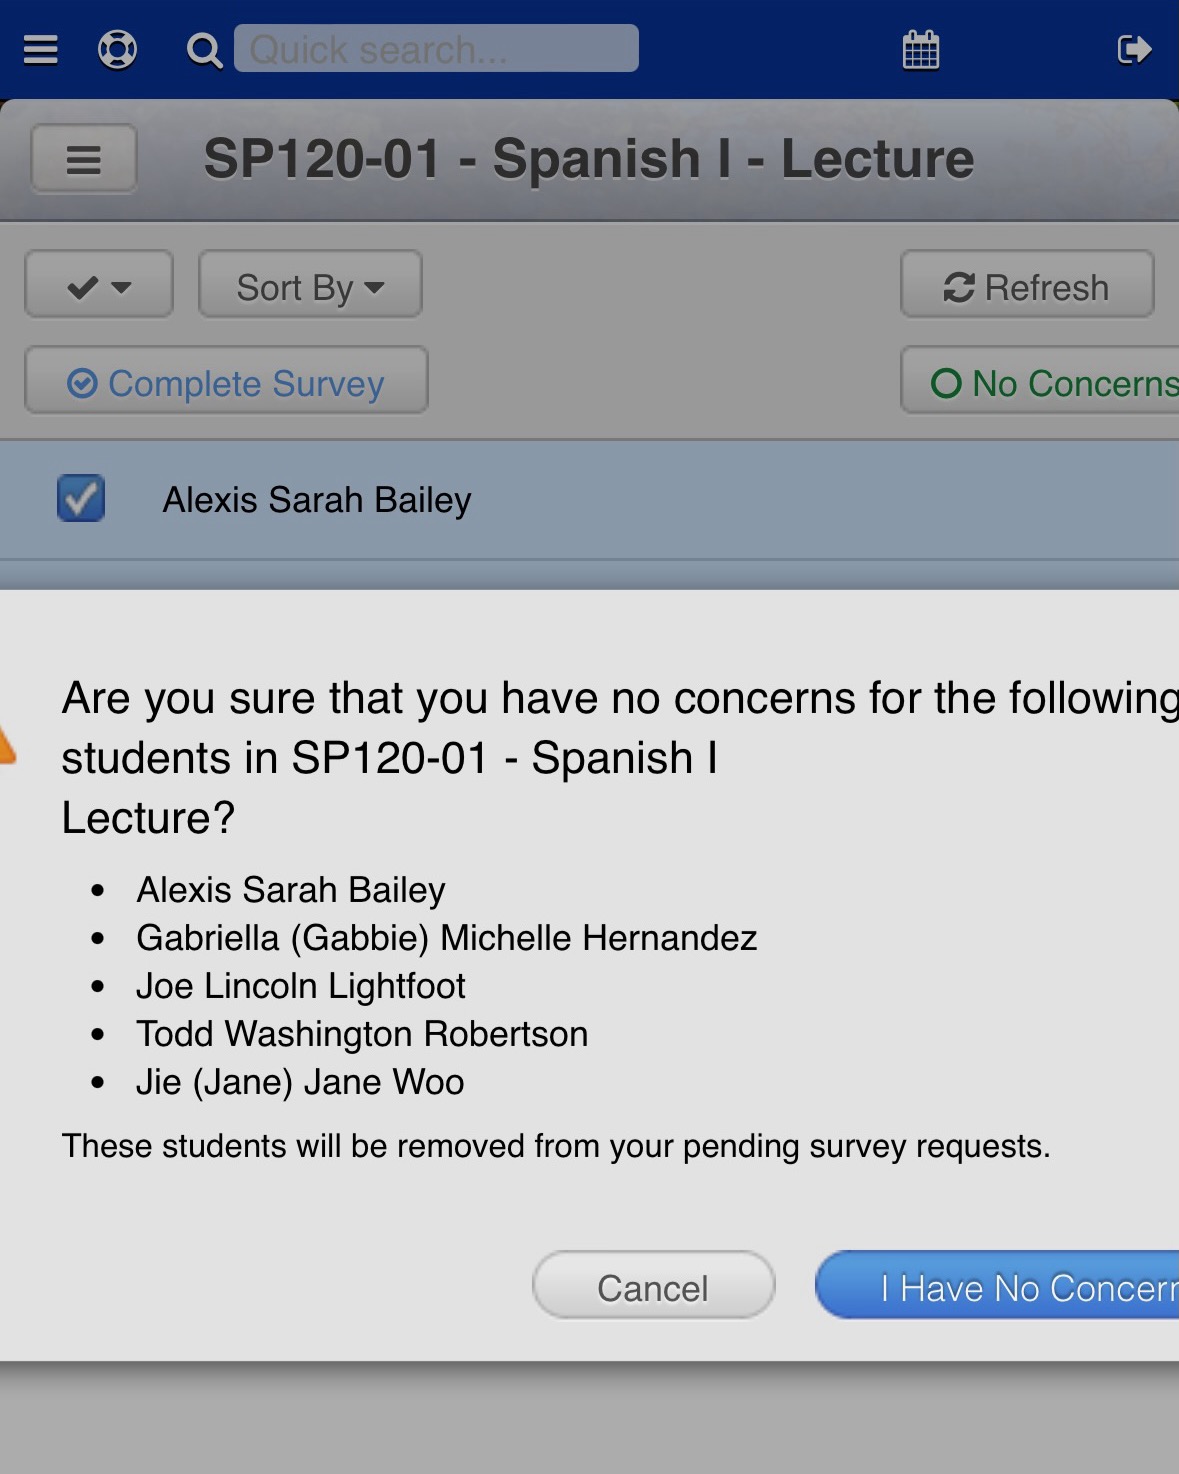
Task: Open the course section menu button
Action: (x=84, y=159)
